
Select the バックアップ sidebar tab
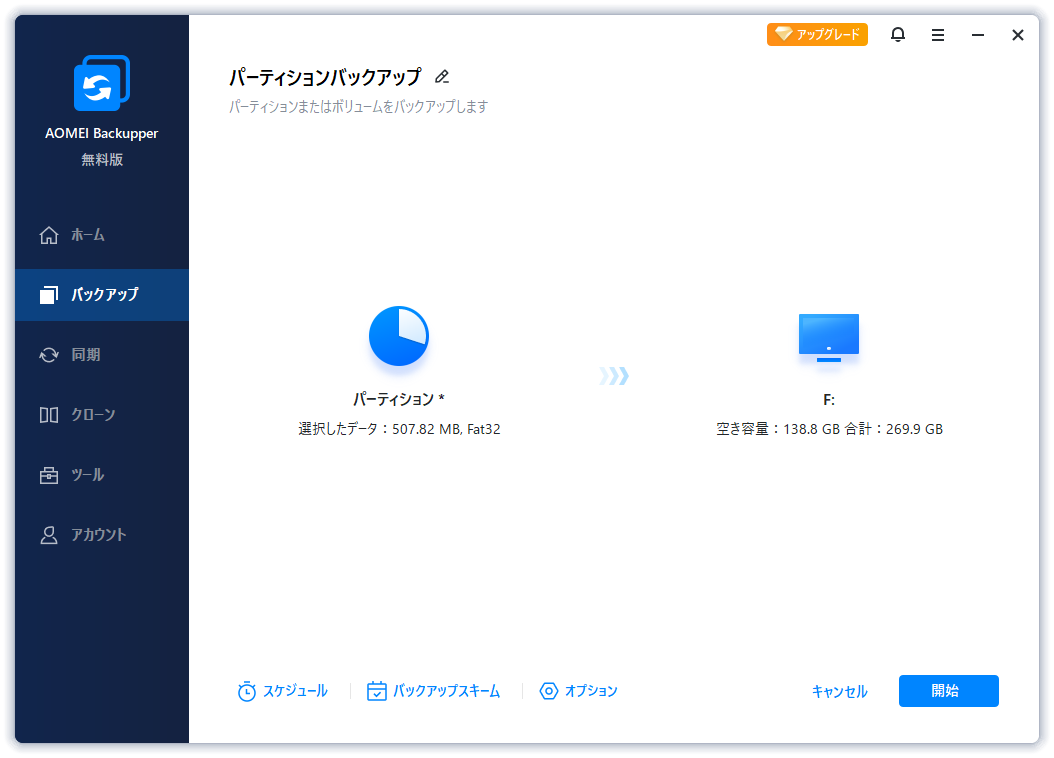102,295
